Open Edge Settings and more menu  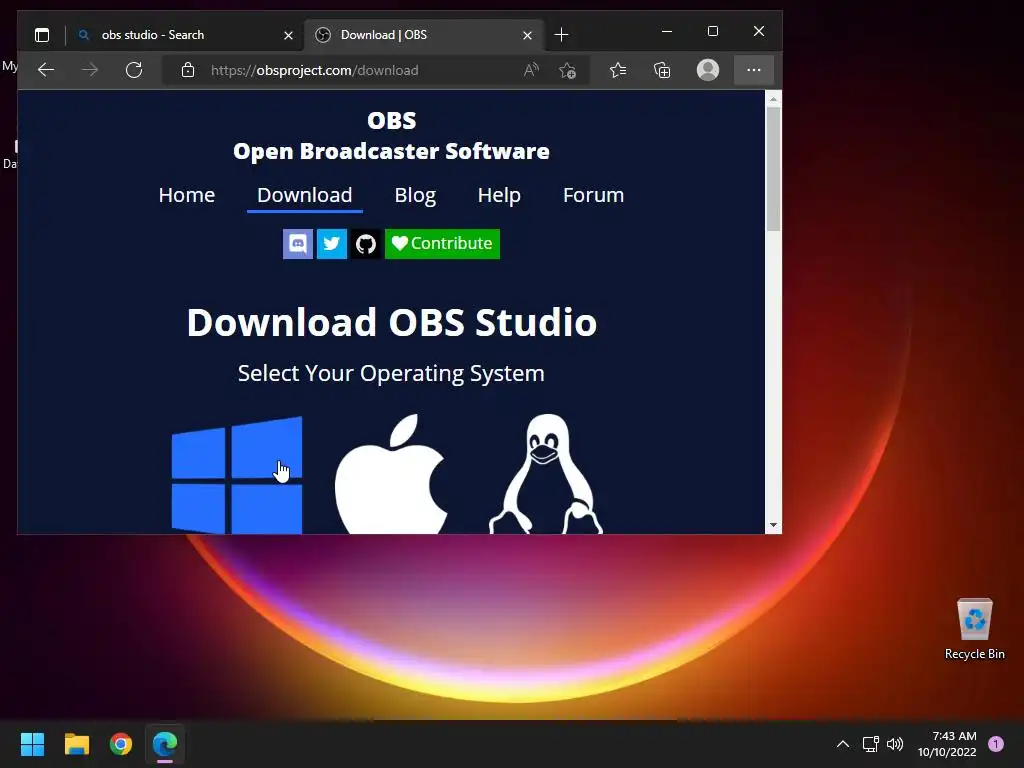coord(754,70)
